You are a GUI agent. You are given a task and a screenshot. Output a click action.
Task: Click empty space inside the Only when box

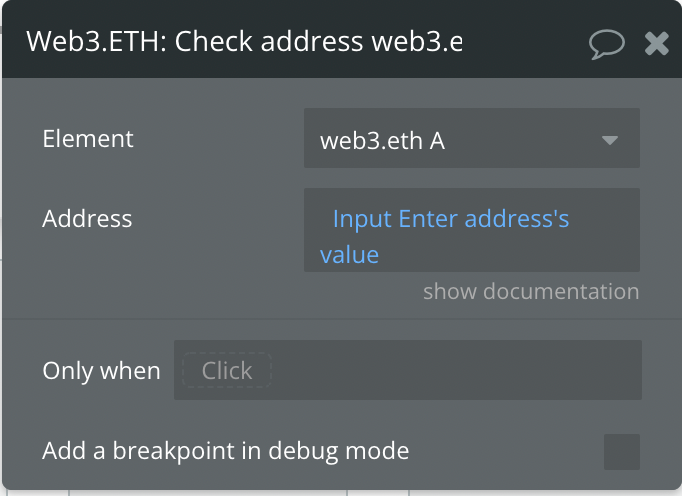click(x=457, y=370)
